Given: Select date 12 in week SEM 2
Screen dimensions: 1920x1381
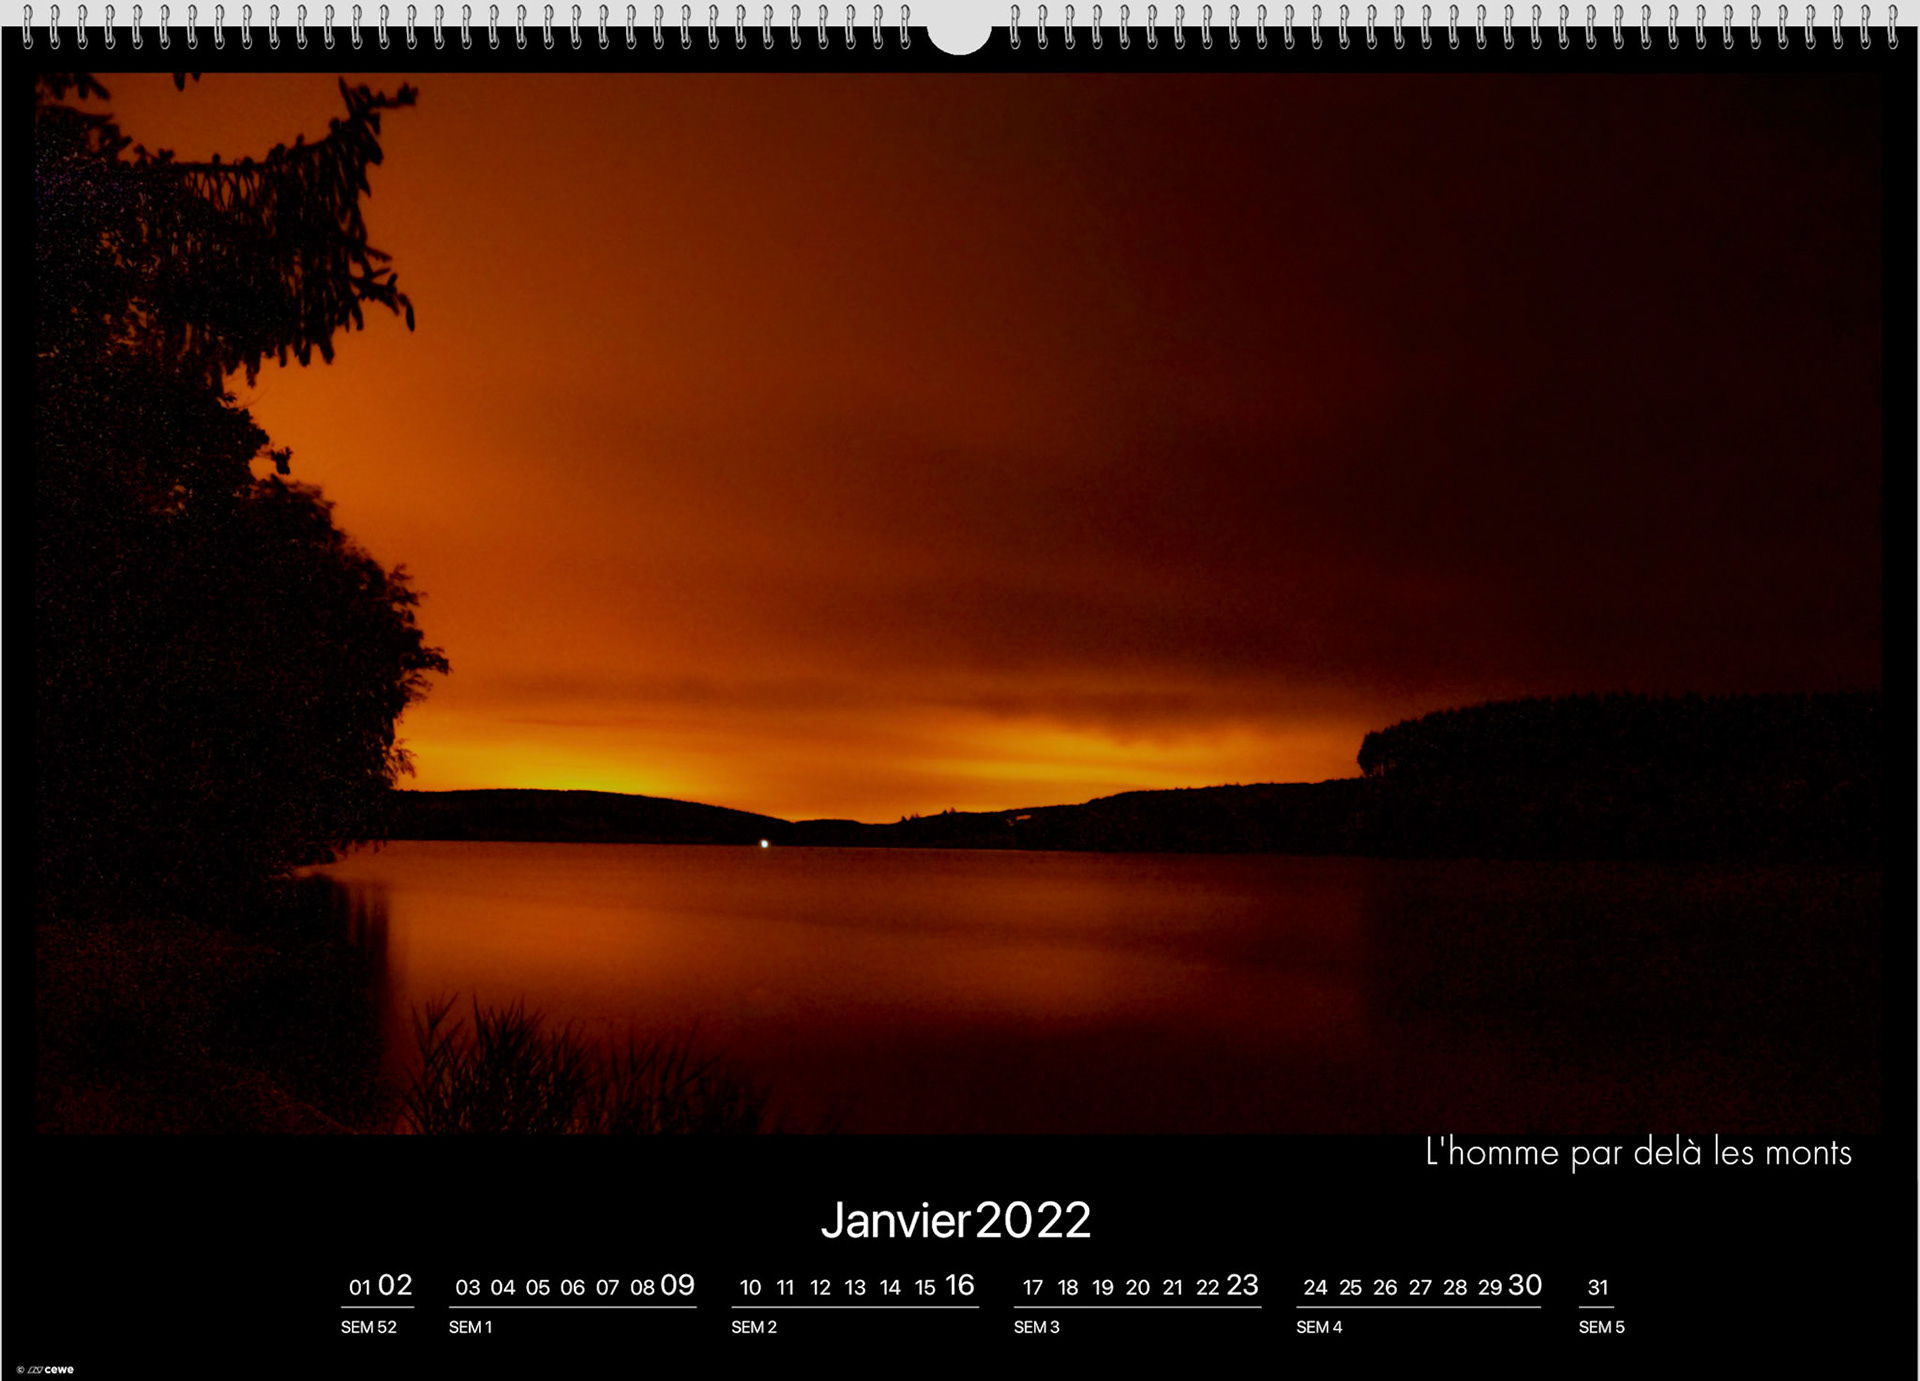Looking at the screenshot, I should 820,1287.
